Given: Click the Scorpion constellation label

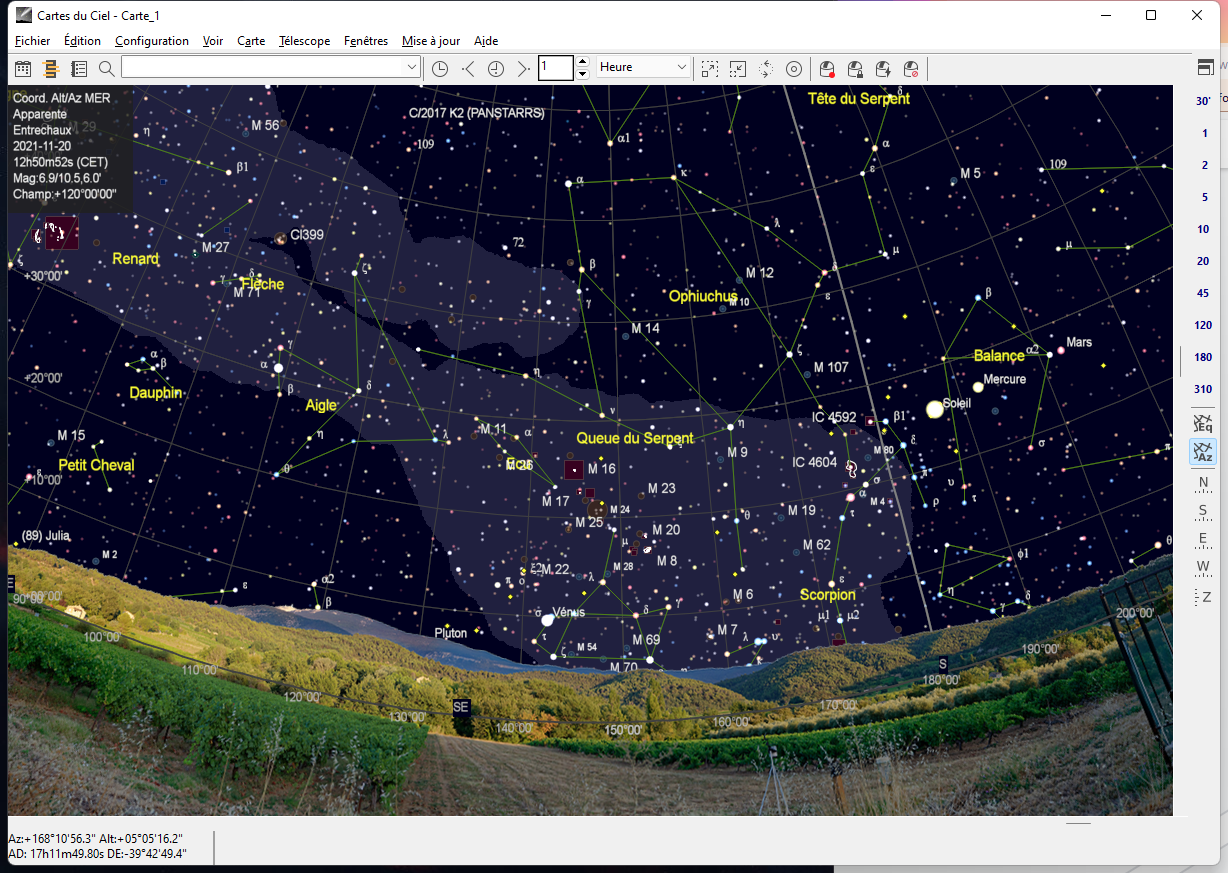Looking at the screenshot, I should (x=828, y=595).
